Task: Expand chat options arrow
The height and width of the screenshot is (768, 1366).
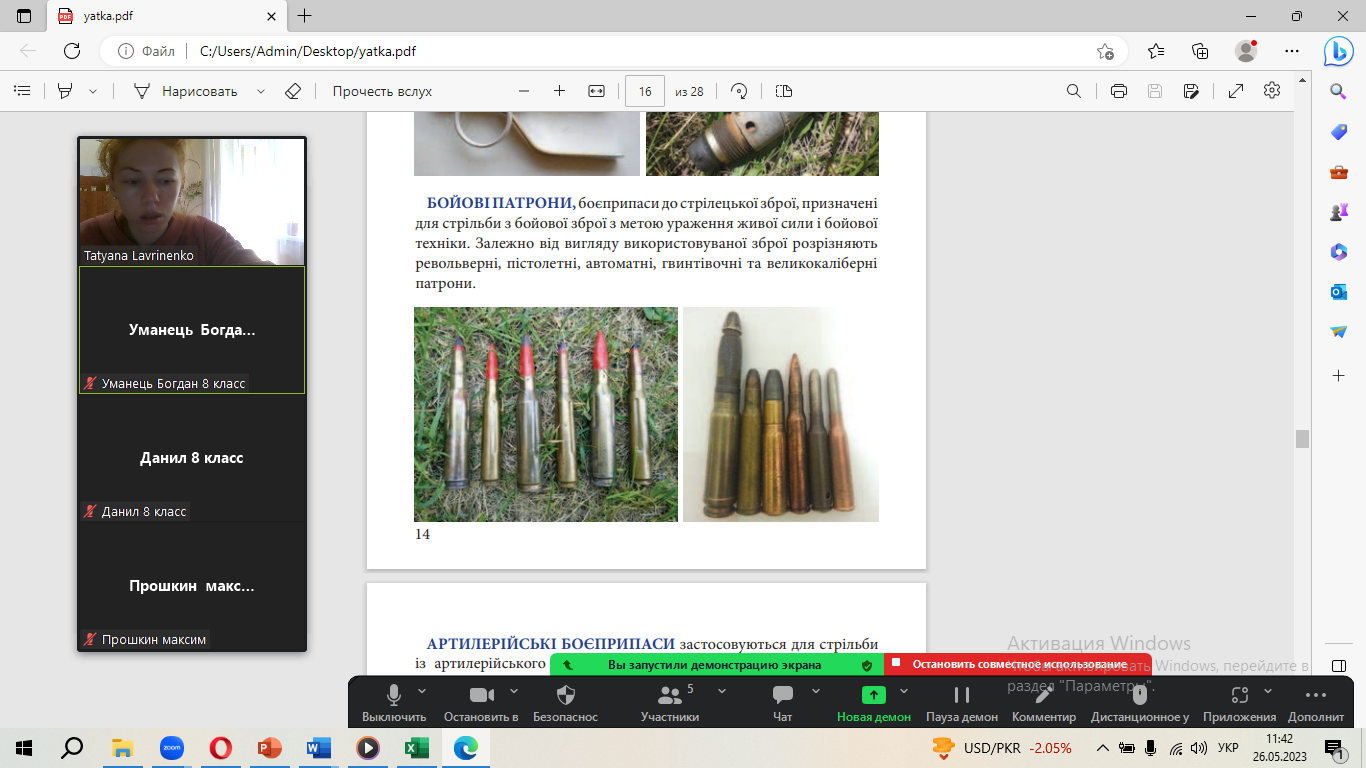Action: [x=815, y=690]
